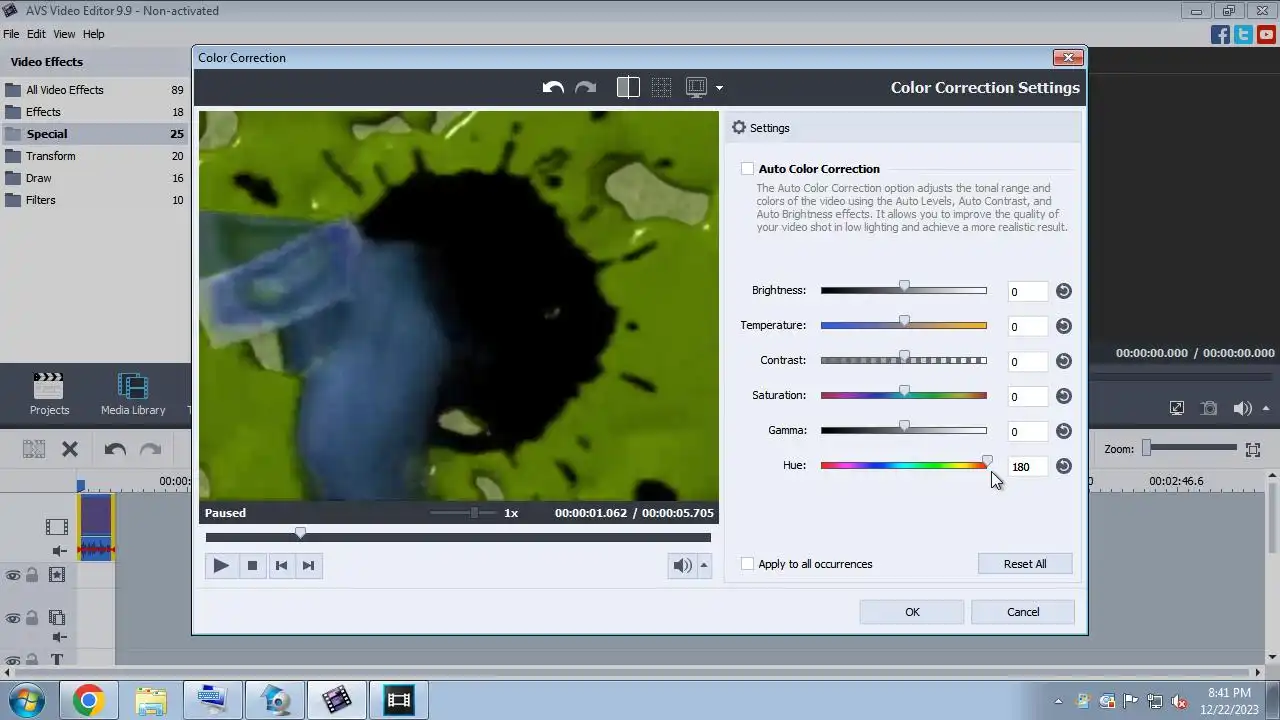1280x720 pixels.
Task: Click the Hue value field showing 180
Action: 1027,466
